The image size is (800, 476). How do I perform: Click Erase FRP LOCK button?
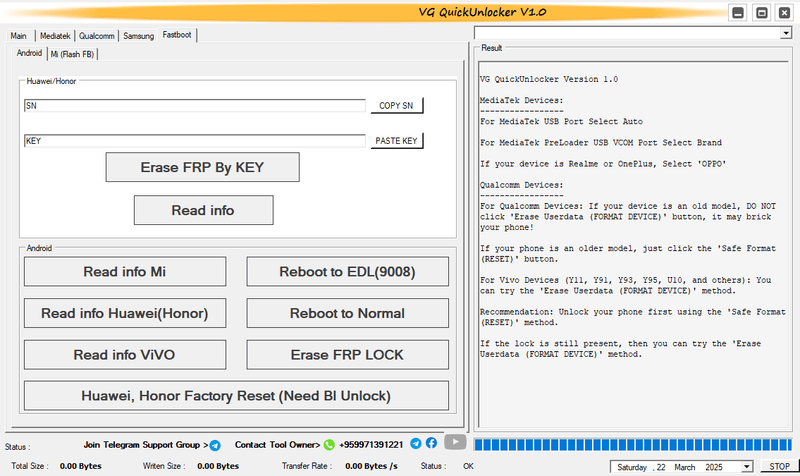click(347, 355)
